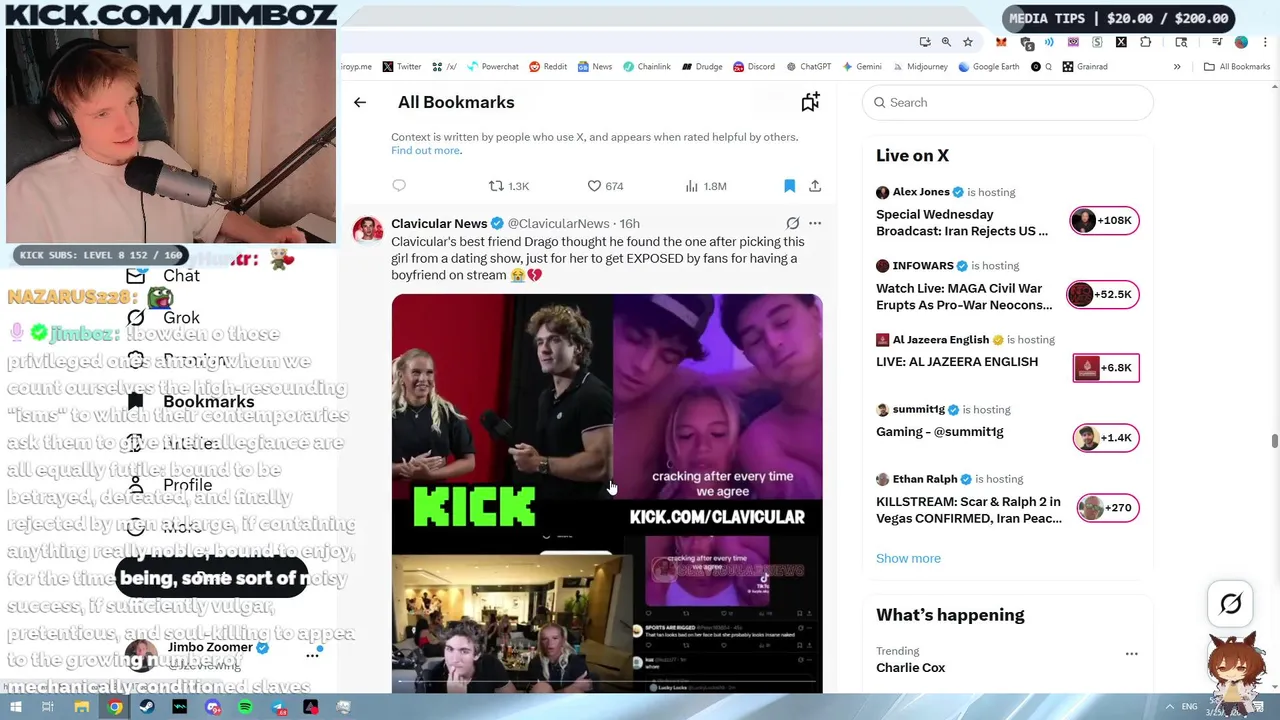The height and width of the screenshot is (720, 1280).
Task: Join summit1g space with +1.4K listeners
Action: 1105,438
